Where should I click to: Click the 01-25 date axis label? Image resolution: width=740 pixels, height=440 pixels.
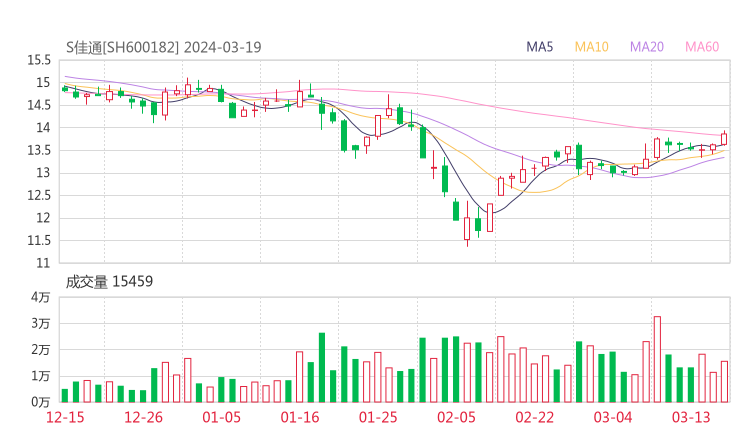(378, 417)
